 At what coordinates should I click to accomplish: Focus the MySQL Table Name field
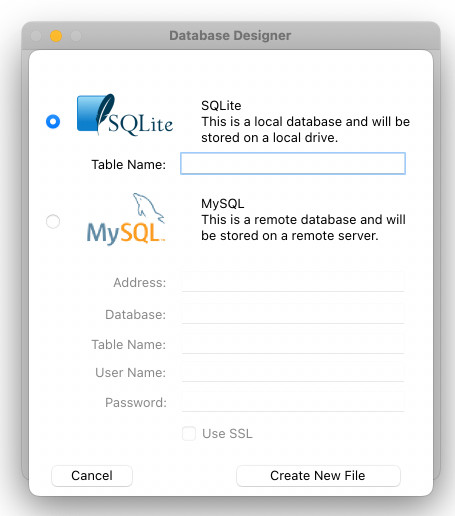[x=293, y=344]
